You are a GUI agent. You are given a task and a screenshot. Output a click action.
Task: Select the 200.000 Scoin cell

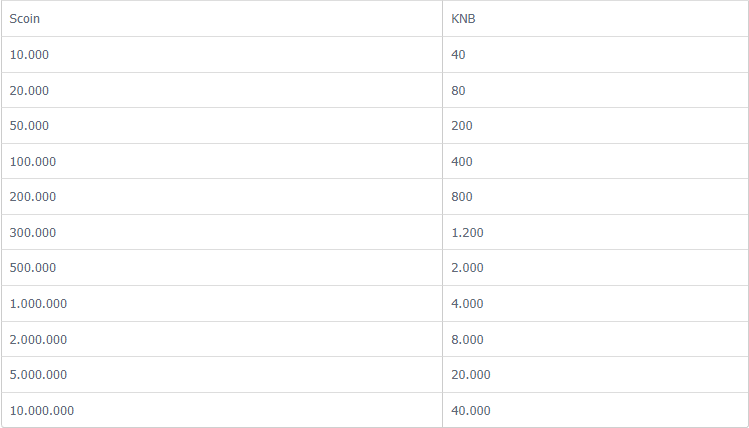click(222, 197)
